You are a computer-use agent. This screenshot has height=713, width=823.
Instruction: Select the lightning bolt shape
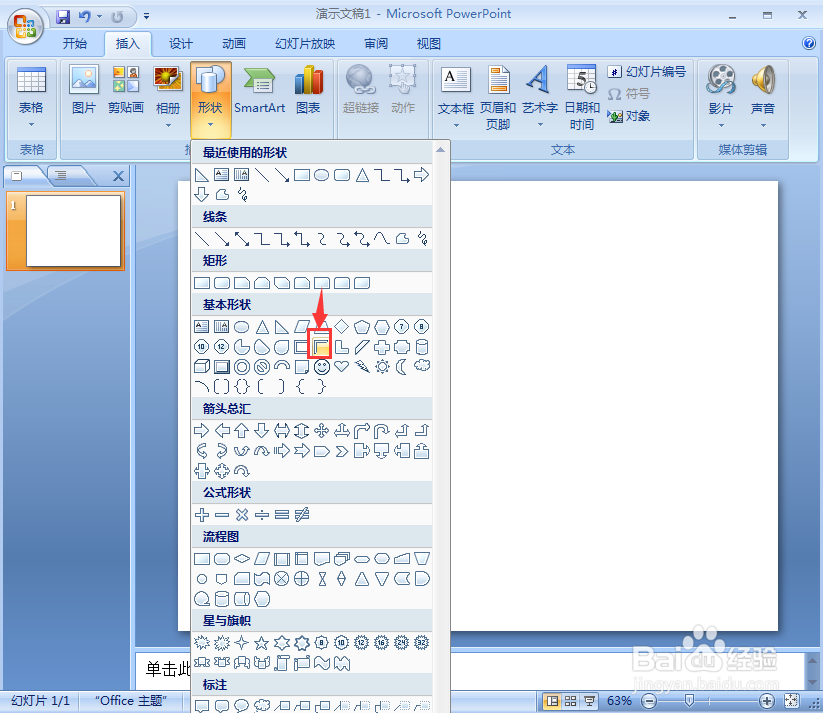click(x=362, y=366)
